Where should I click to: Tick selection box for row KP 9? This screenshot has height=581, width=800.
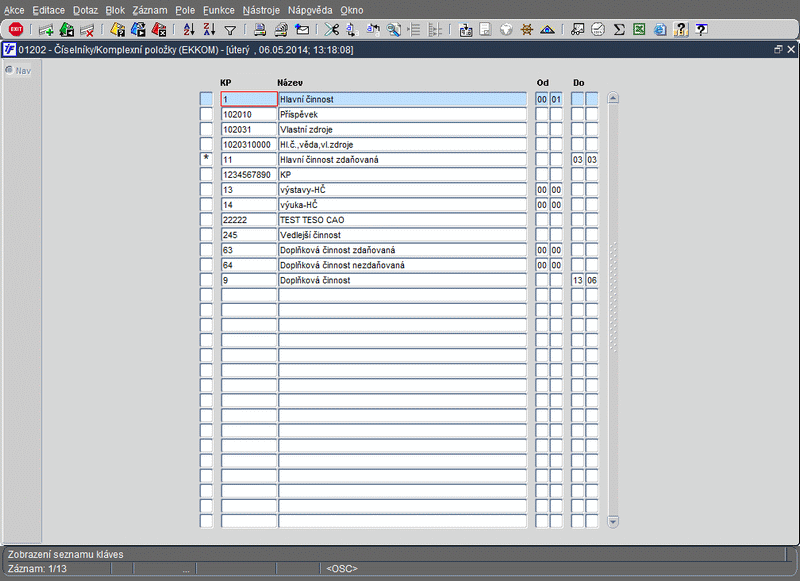206,280
